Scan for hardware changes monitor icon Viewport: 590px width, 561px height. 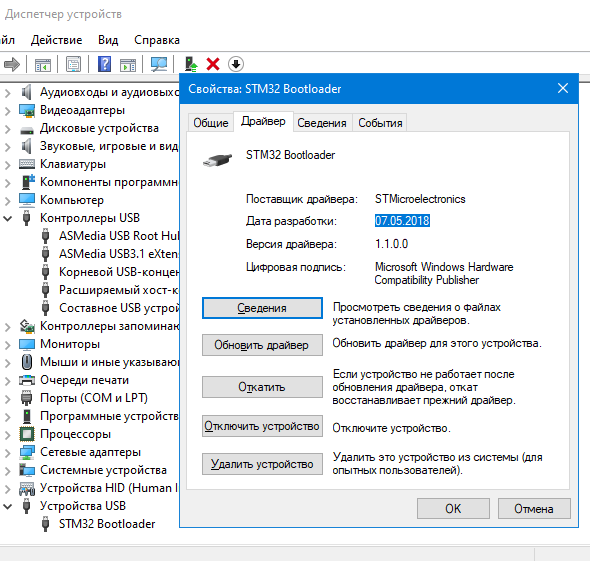coord(159,64)
